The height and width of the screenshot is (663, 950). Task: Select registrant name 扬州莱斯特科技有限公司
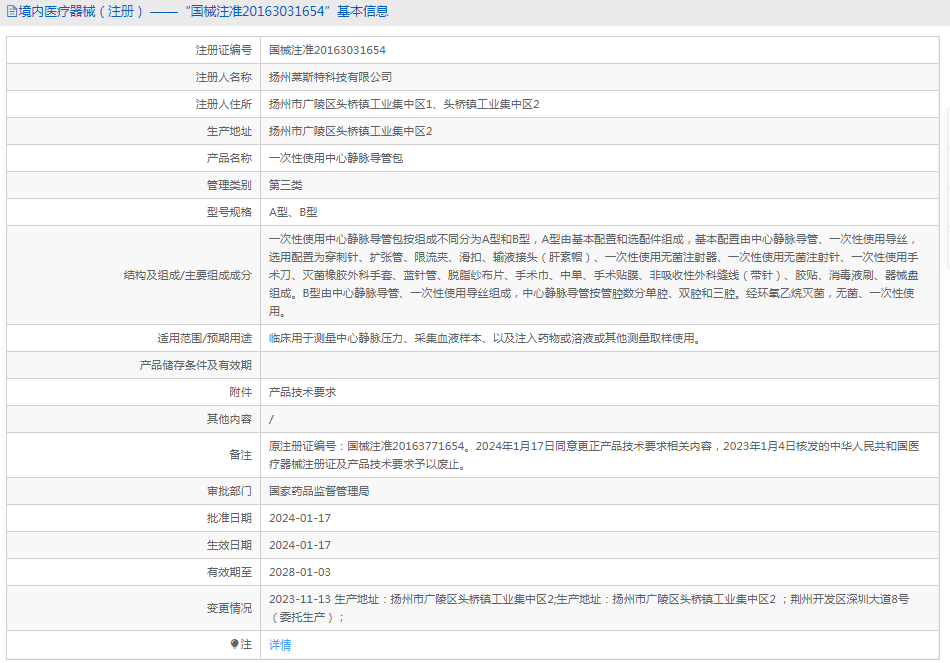pos(330,78)
